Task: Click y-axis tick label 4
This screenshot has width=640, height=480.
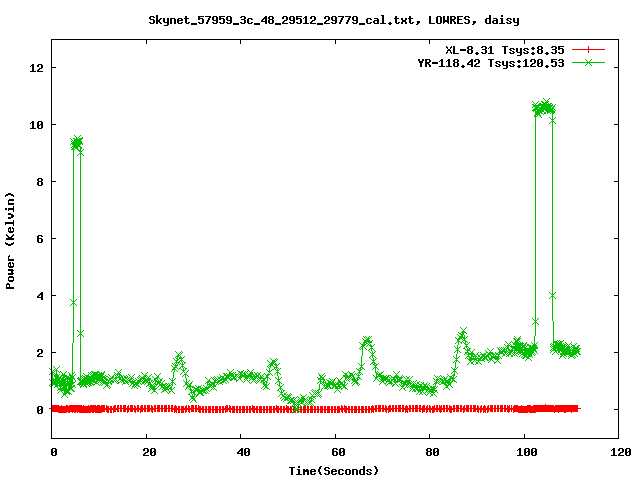Action: point(40,296)
